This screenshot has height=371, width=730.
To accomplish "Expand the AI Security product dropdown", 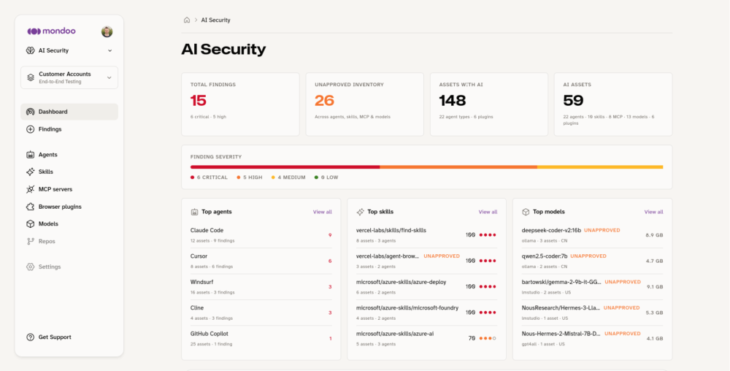I will 110,50.
